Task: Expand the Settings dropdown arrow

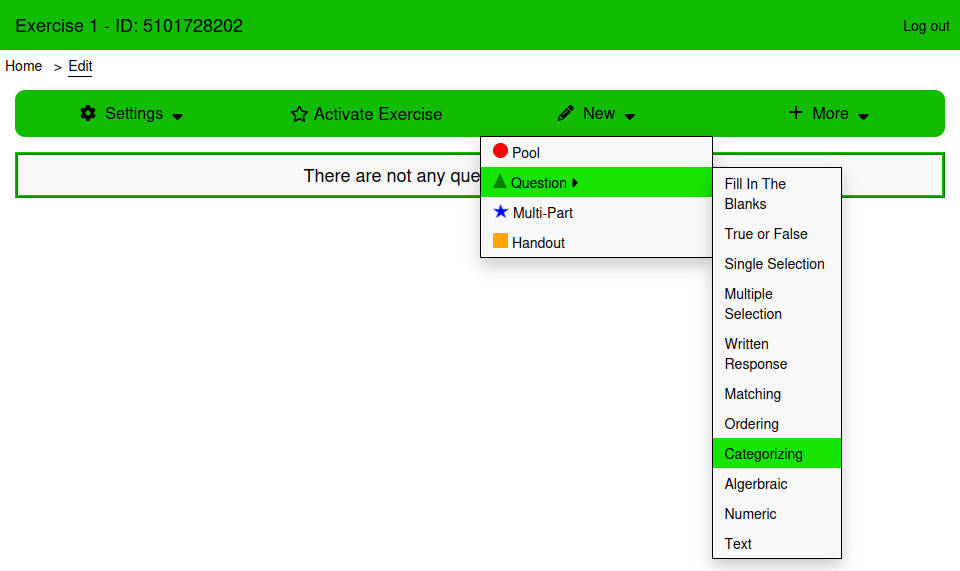Action: point(178,116)
